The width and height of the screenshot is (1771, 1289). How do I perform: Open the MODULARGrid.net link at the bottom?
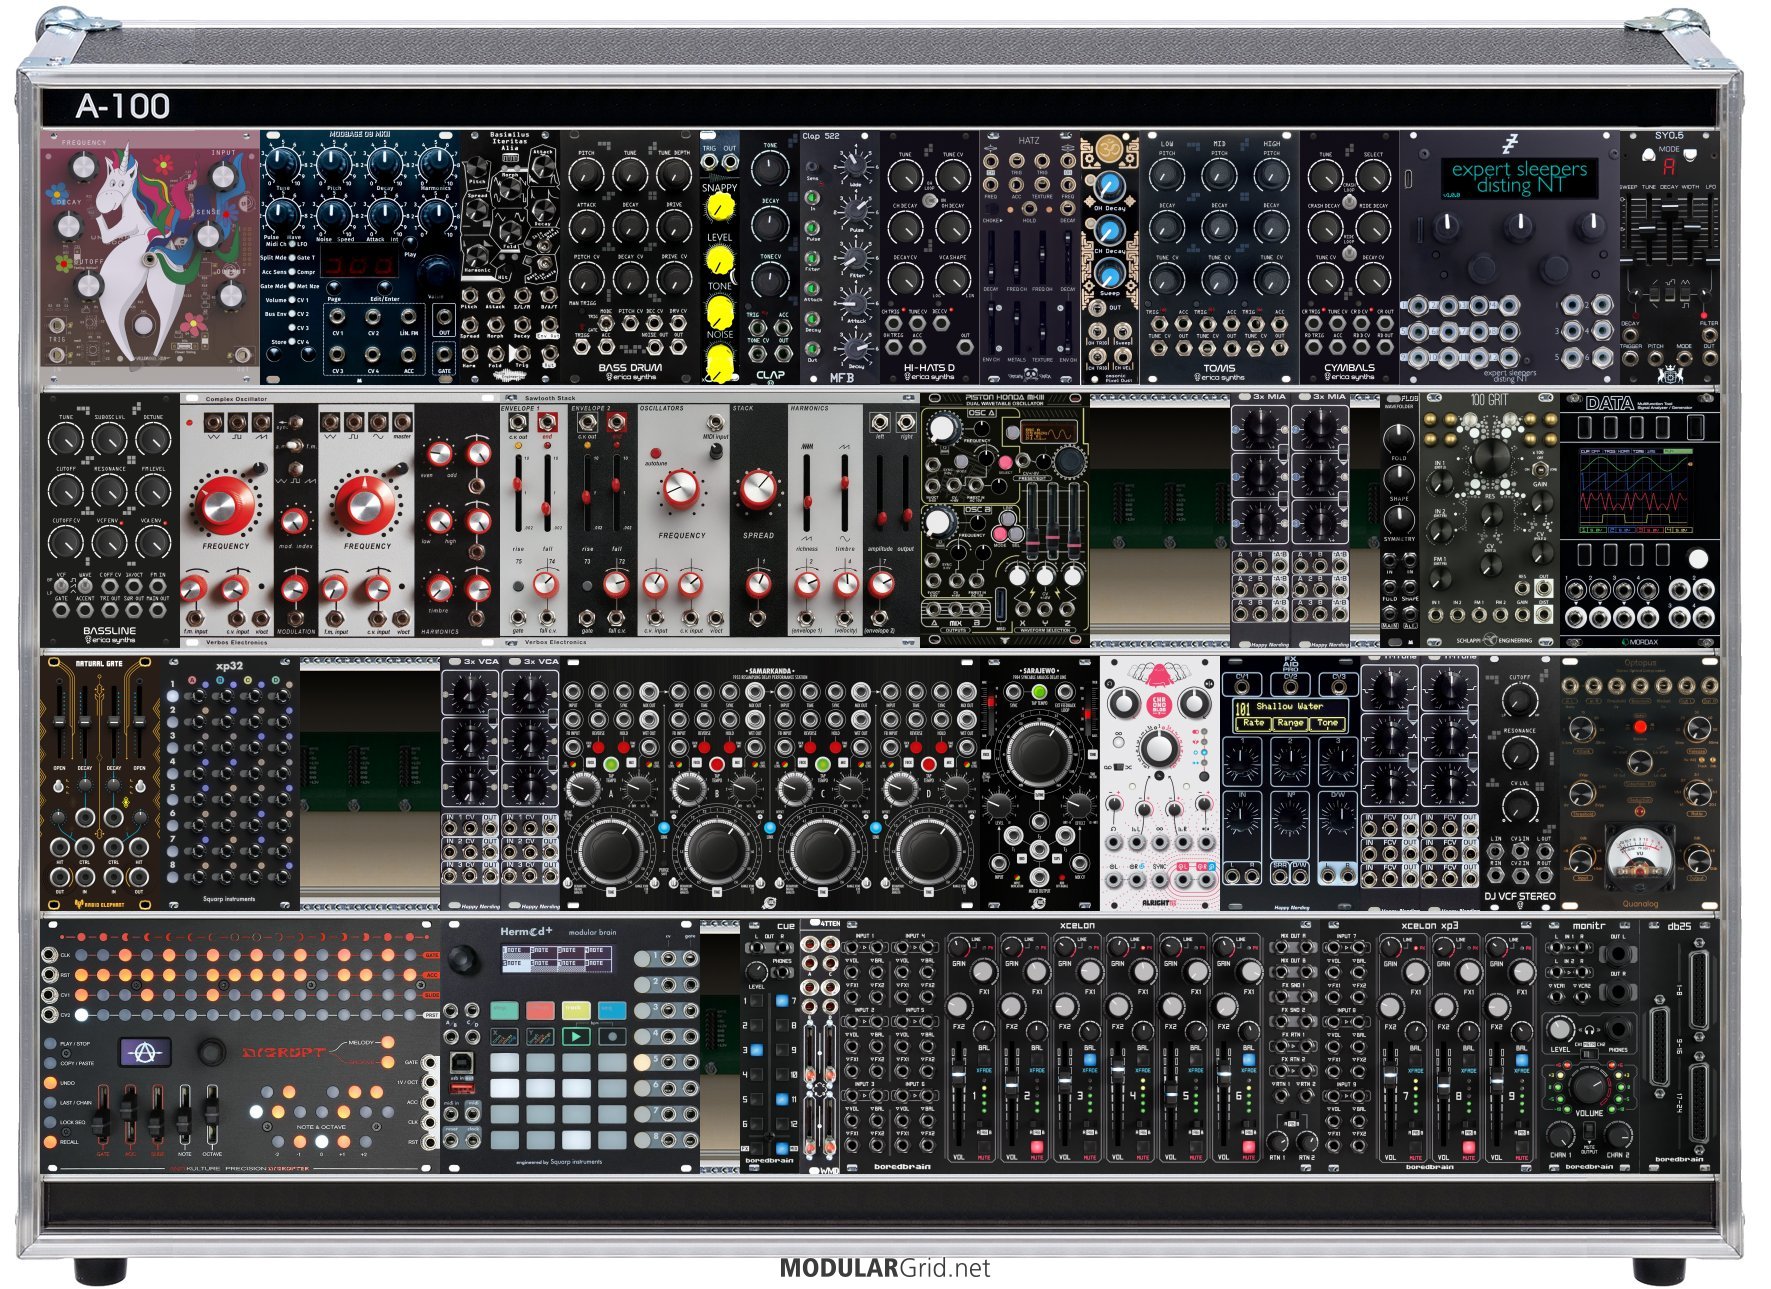tap(884, 1268)
